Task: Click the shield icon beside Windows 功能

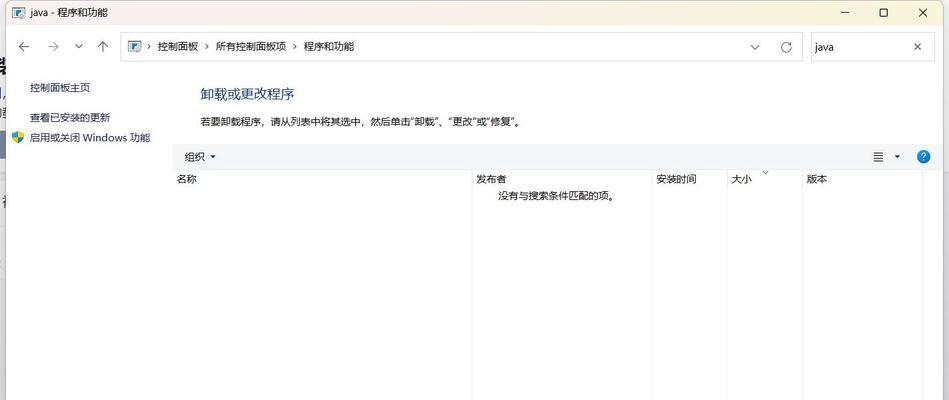Action: tap(18, 137)
